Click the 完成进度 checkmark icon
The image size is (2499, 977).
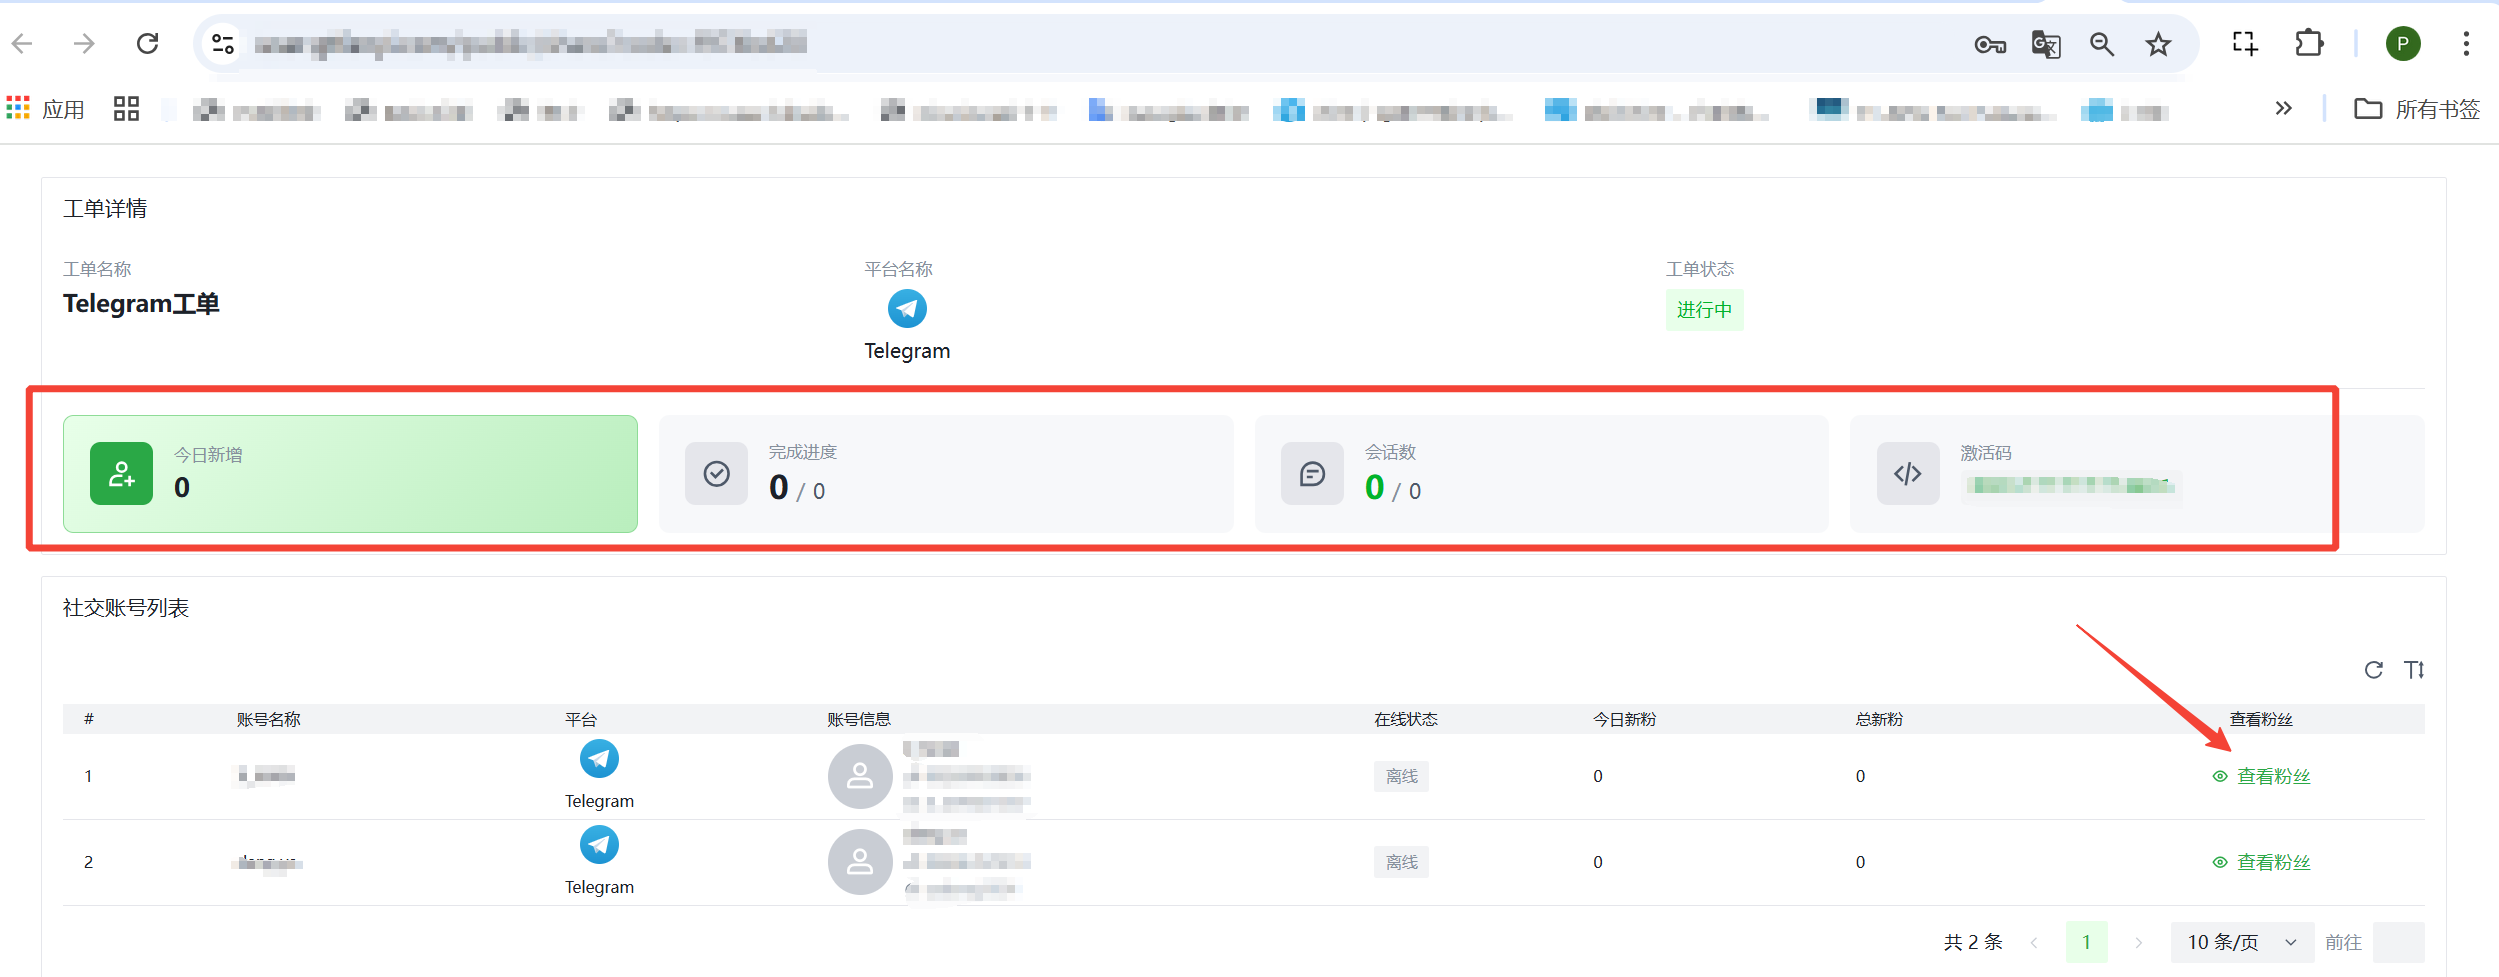pos(716,474)
